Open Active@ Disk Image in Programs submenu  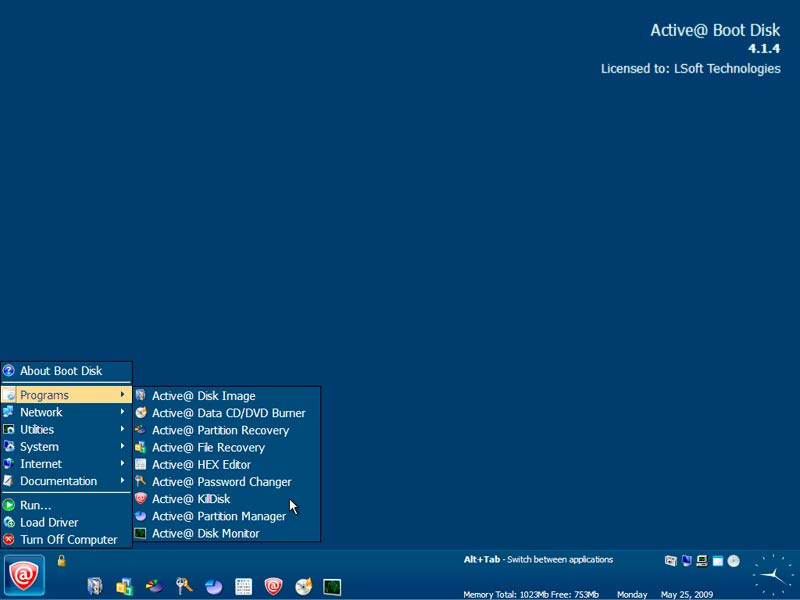227,396
